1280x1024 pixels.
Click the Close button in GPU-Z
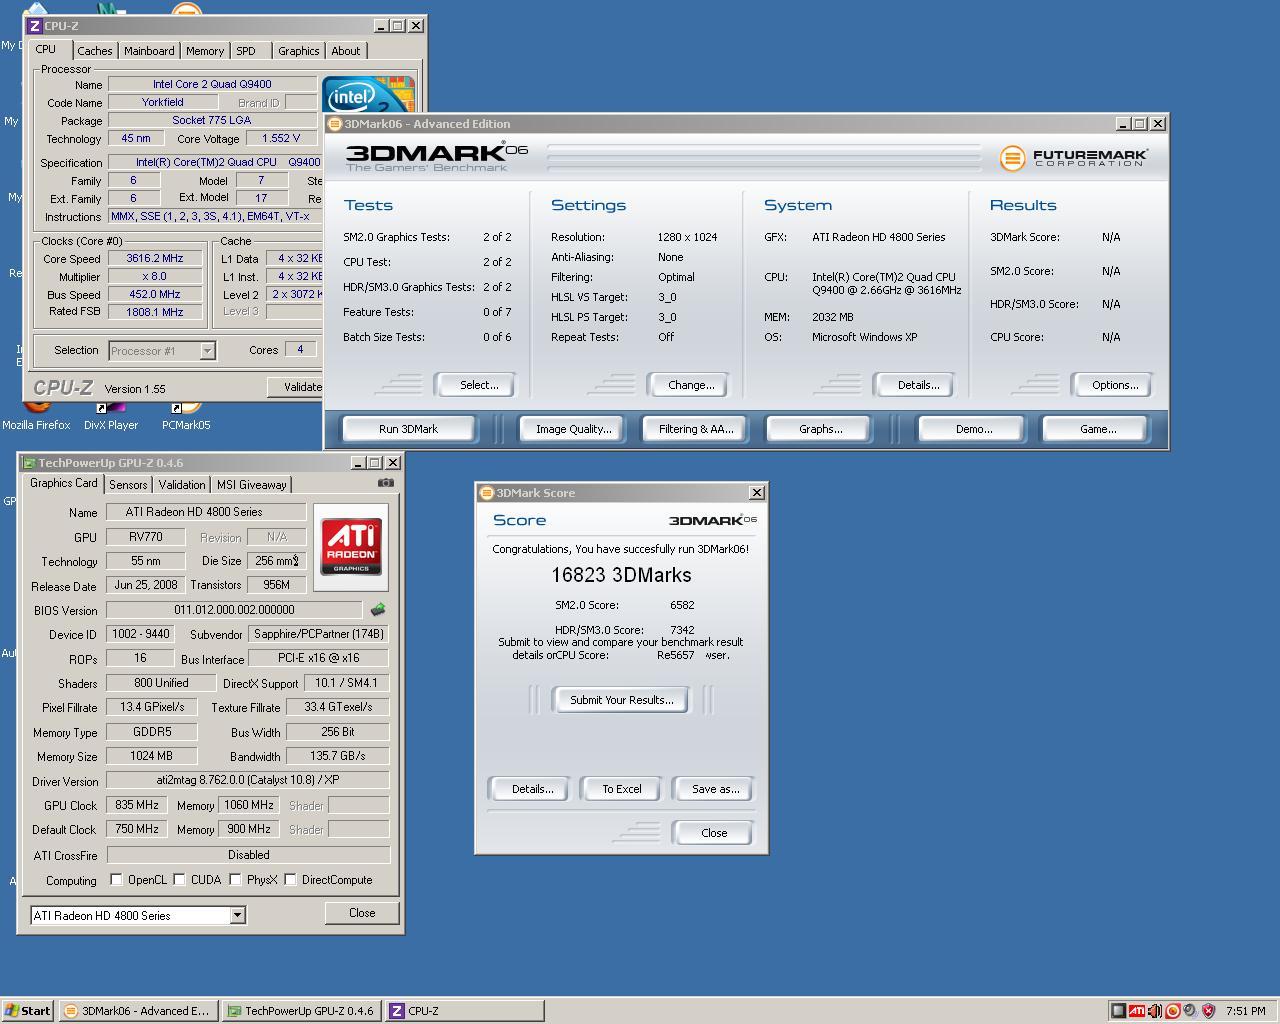pos(362,913)
